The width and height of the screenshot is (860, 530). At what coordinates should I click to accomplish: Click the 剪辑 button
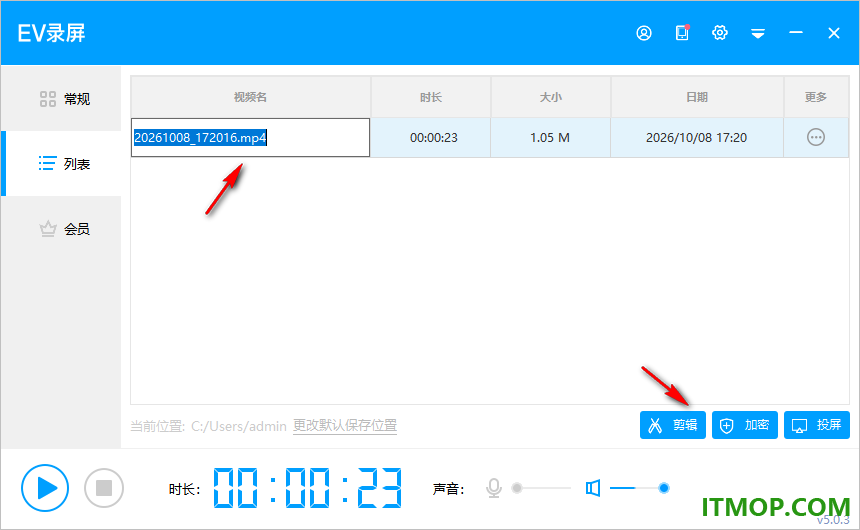tap(672, 425)
